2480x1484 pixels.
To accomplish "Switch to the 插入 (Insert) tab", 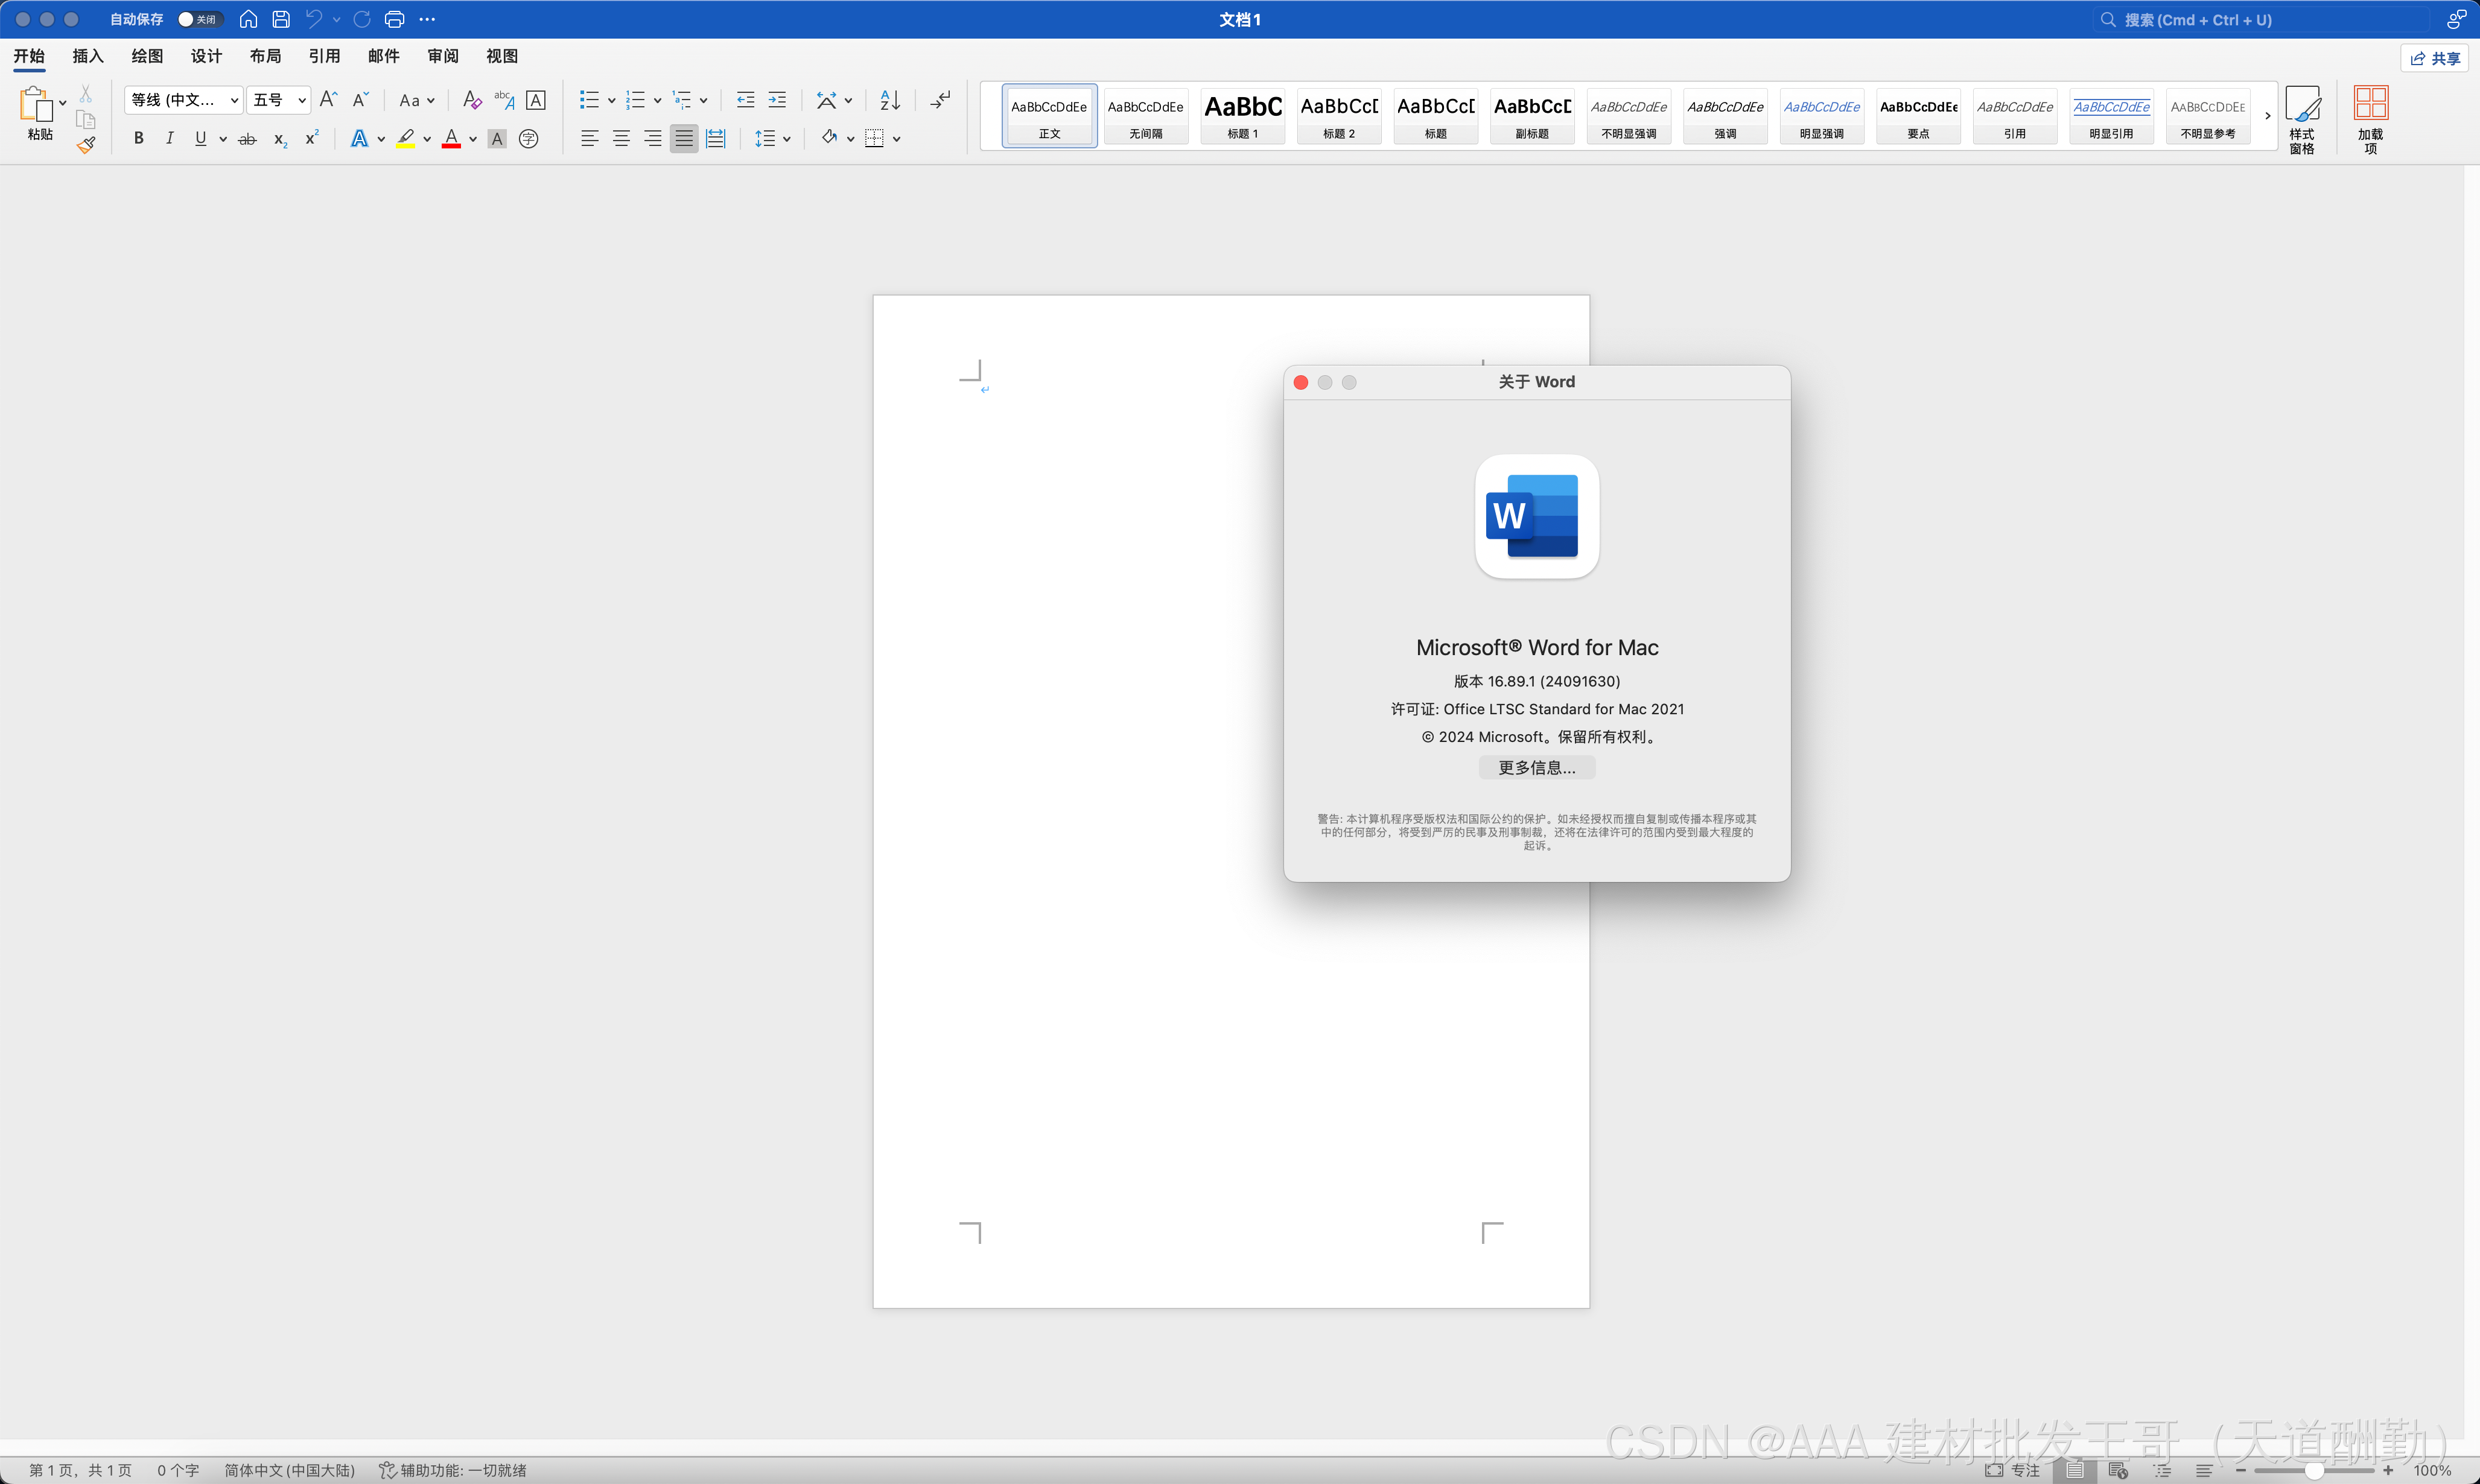I will 88,56.
